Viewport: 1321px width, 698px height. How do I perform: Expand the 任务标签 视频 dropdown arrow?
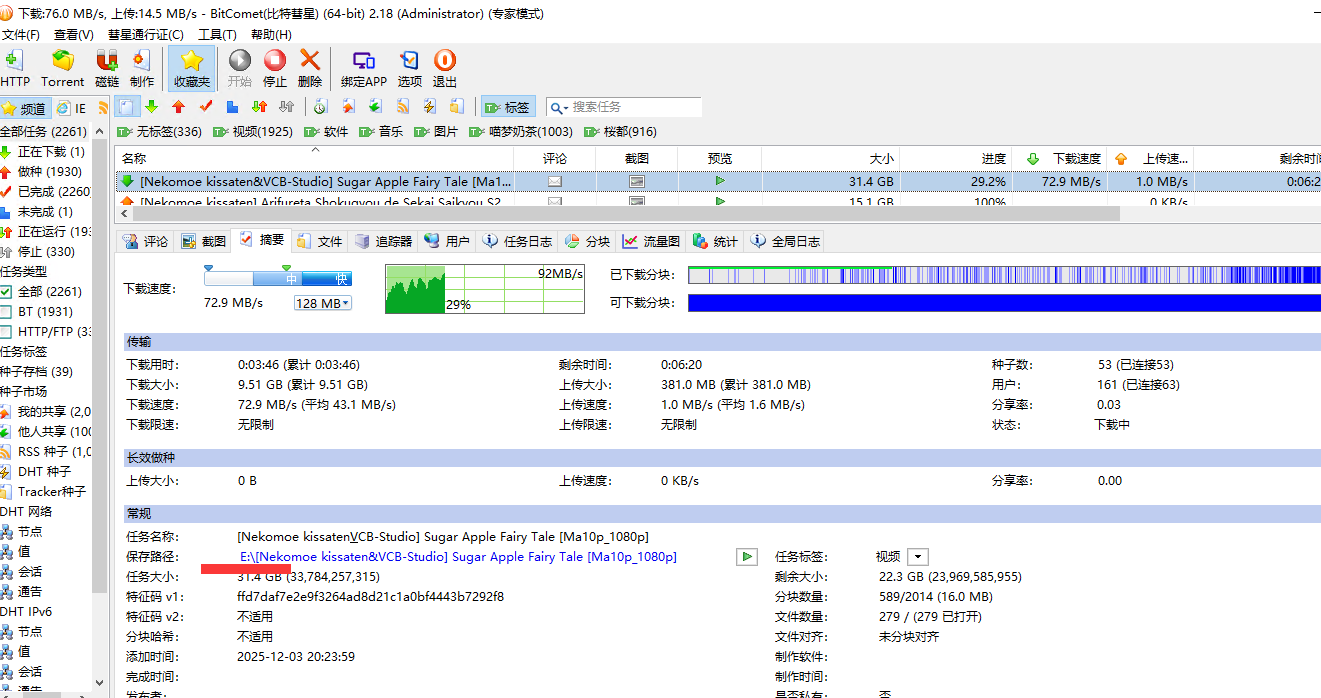(918, 557)
